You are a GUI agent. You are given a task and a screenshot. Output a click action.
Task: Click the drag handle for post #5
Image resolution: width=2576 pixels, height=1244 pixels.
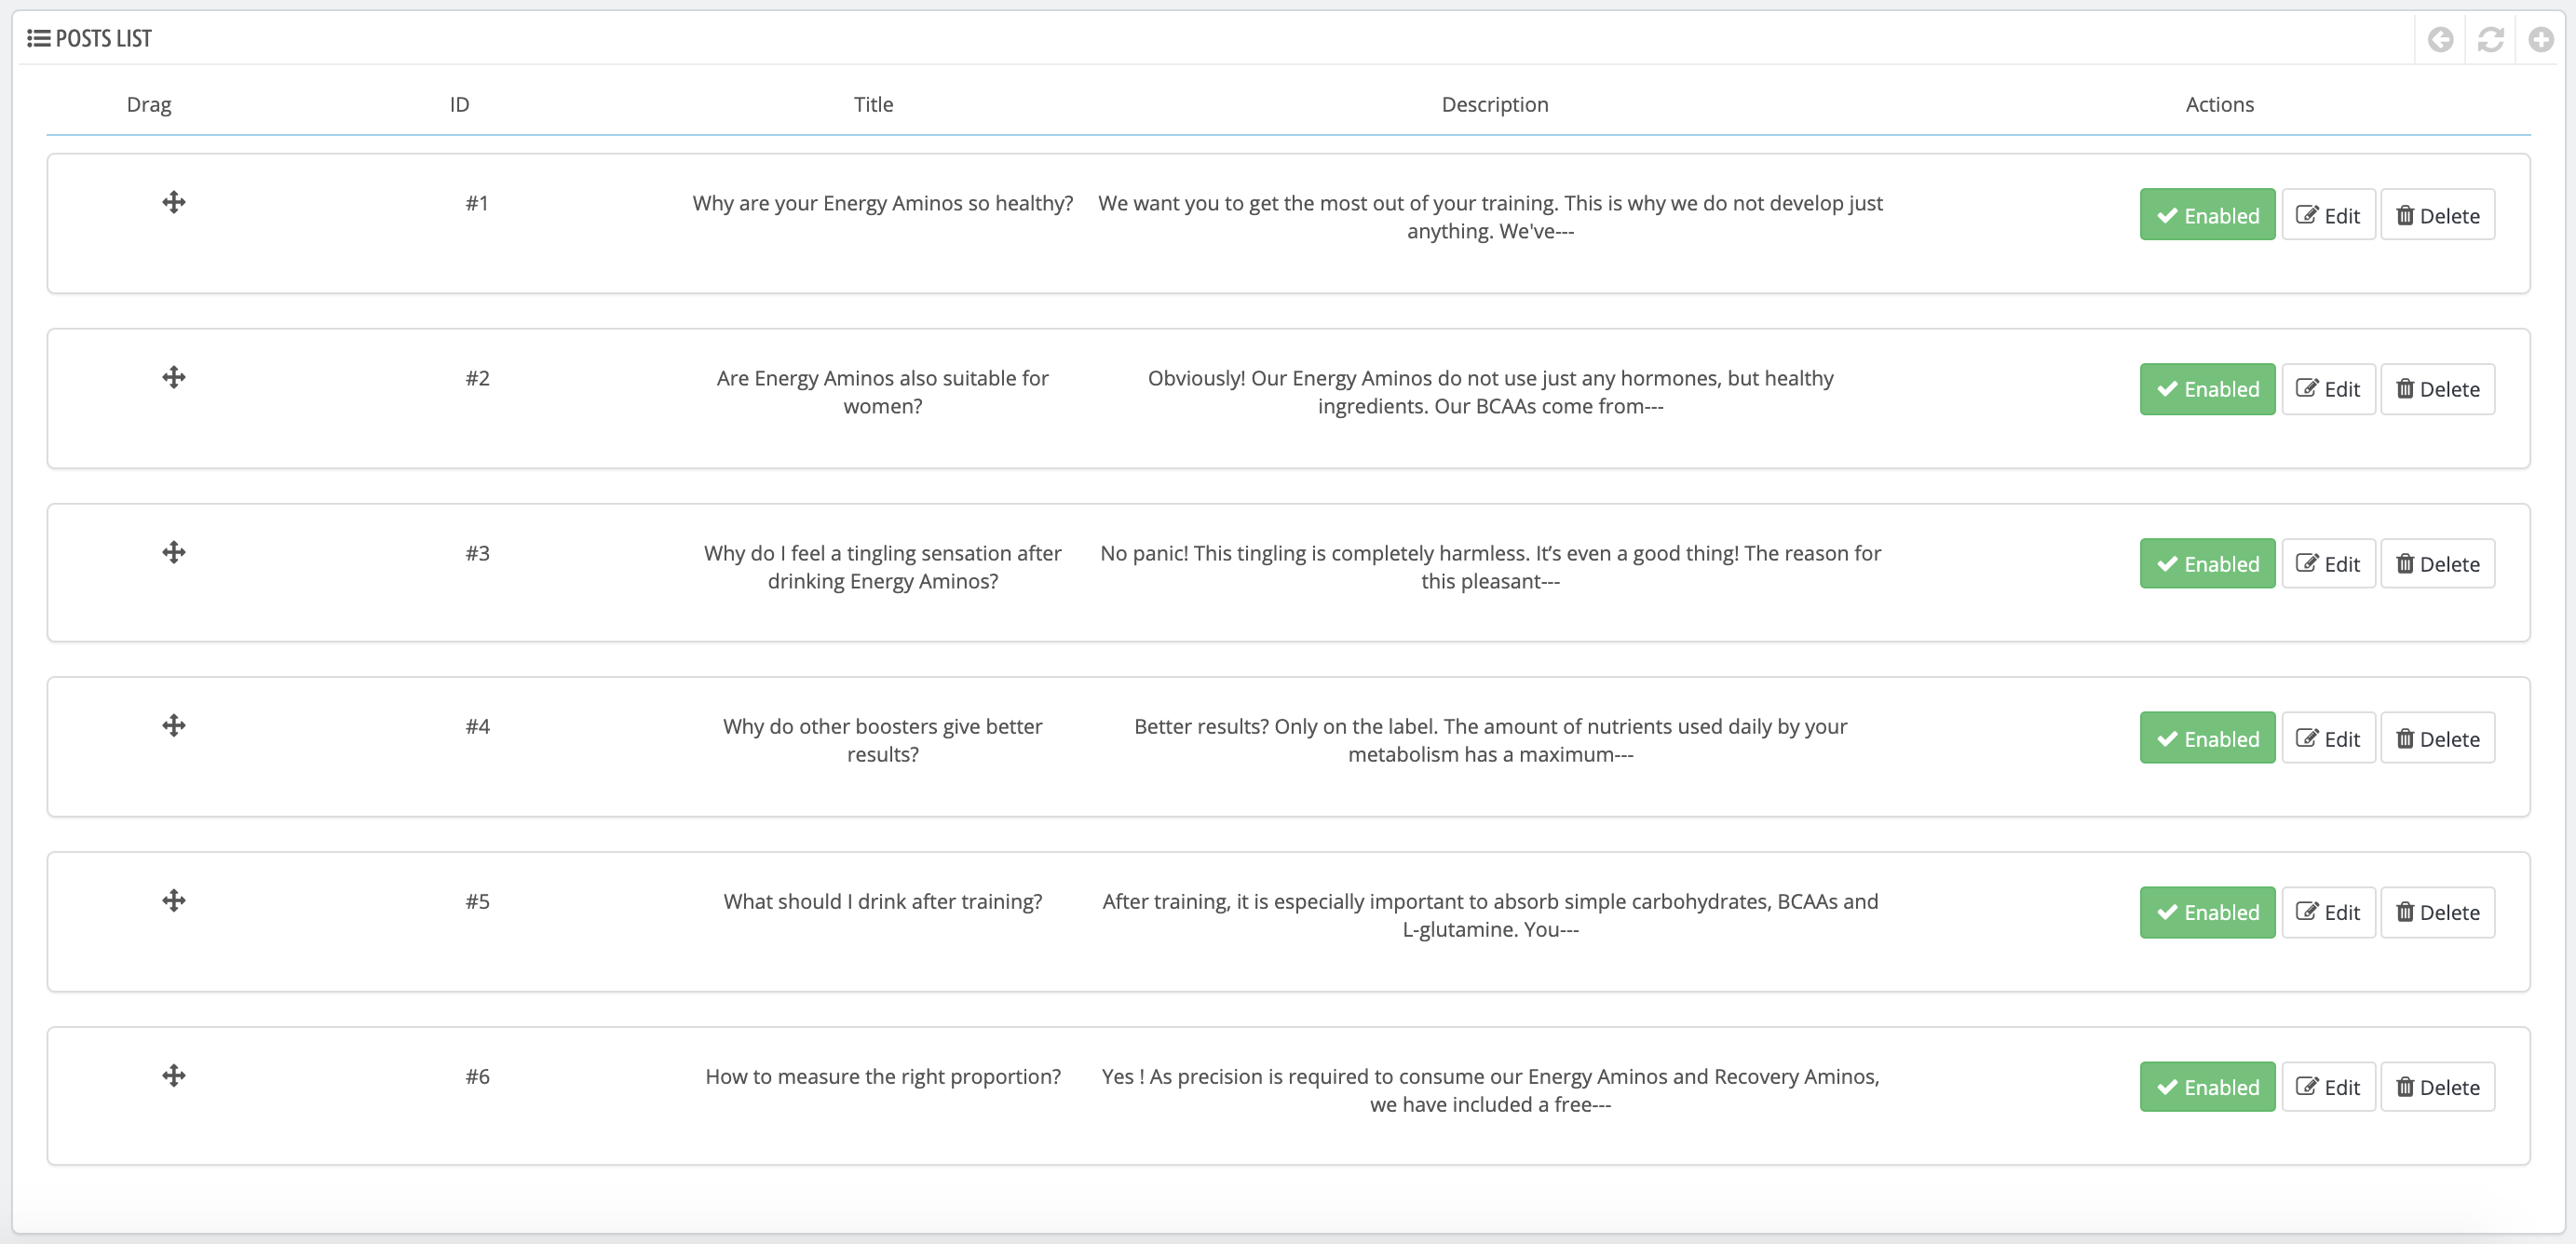coord(174,901)
